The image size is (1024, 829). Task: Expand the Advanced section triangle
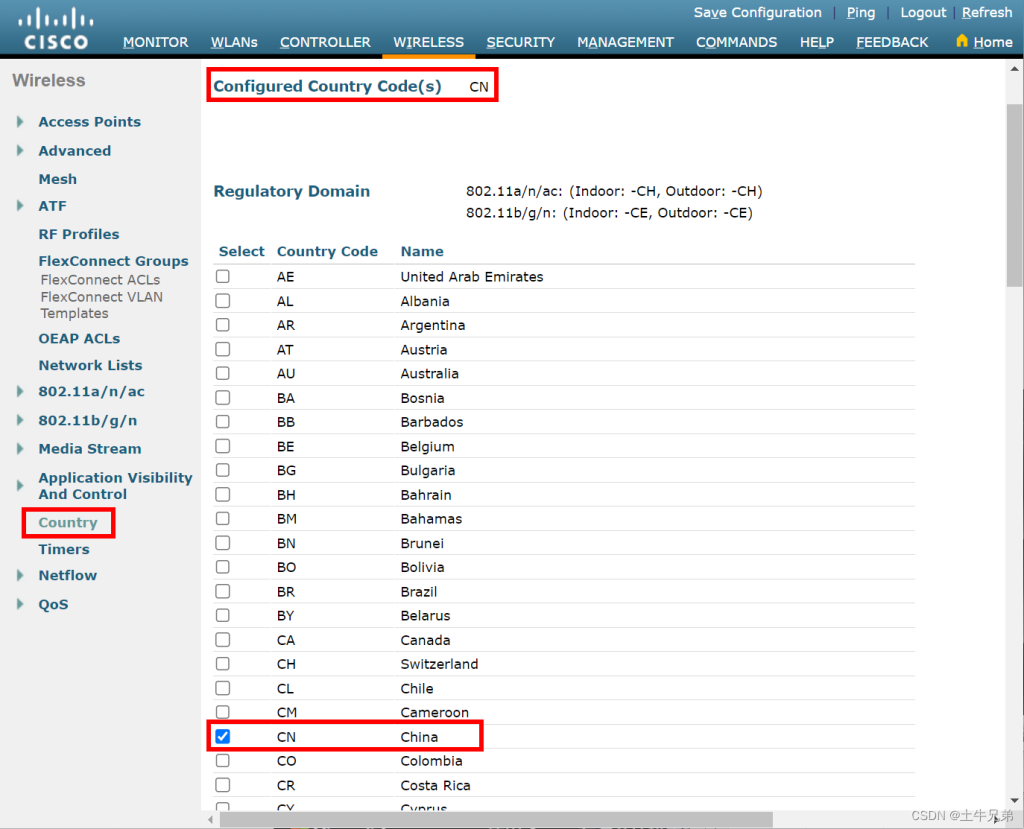point(20,151)
